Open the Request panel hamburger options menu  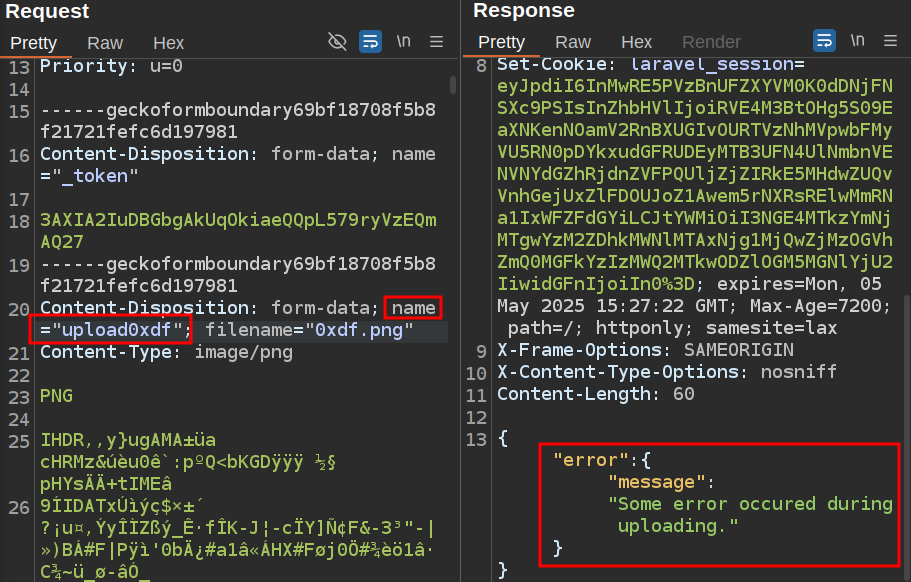436,42
